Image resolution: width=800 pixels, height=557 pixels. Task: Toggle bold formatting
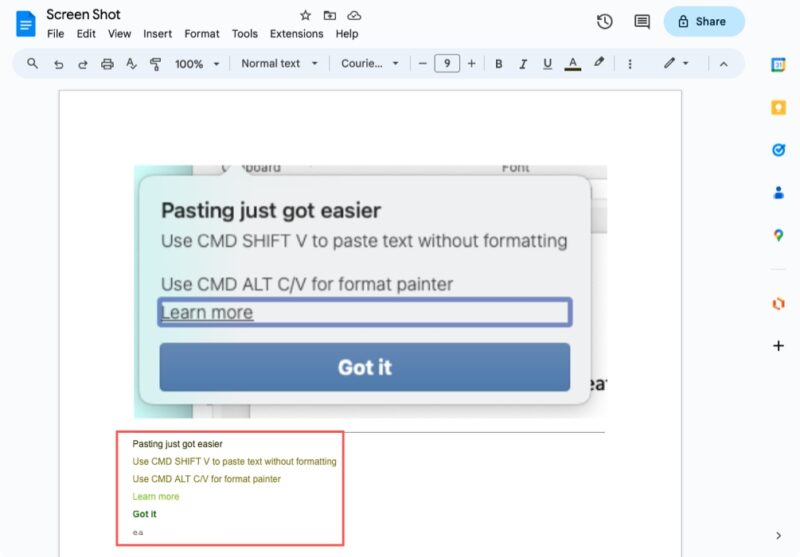pyautogui.click(x=498, y=64)
